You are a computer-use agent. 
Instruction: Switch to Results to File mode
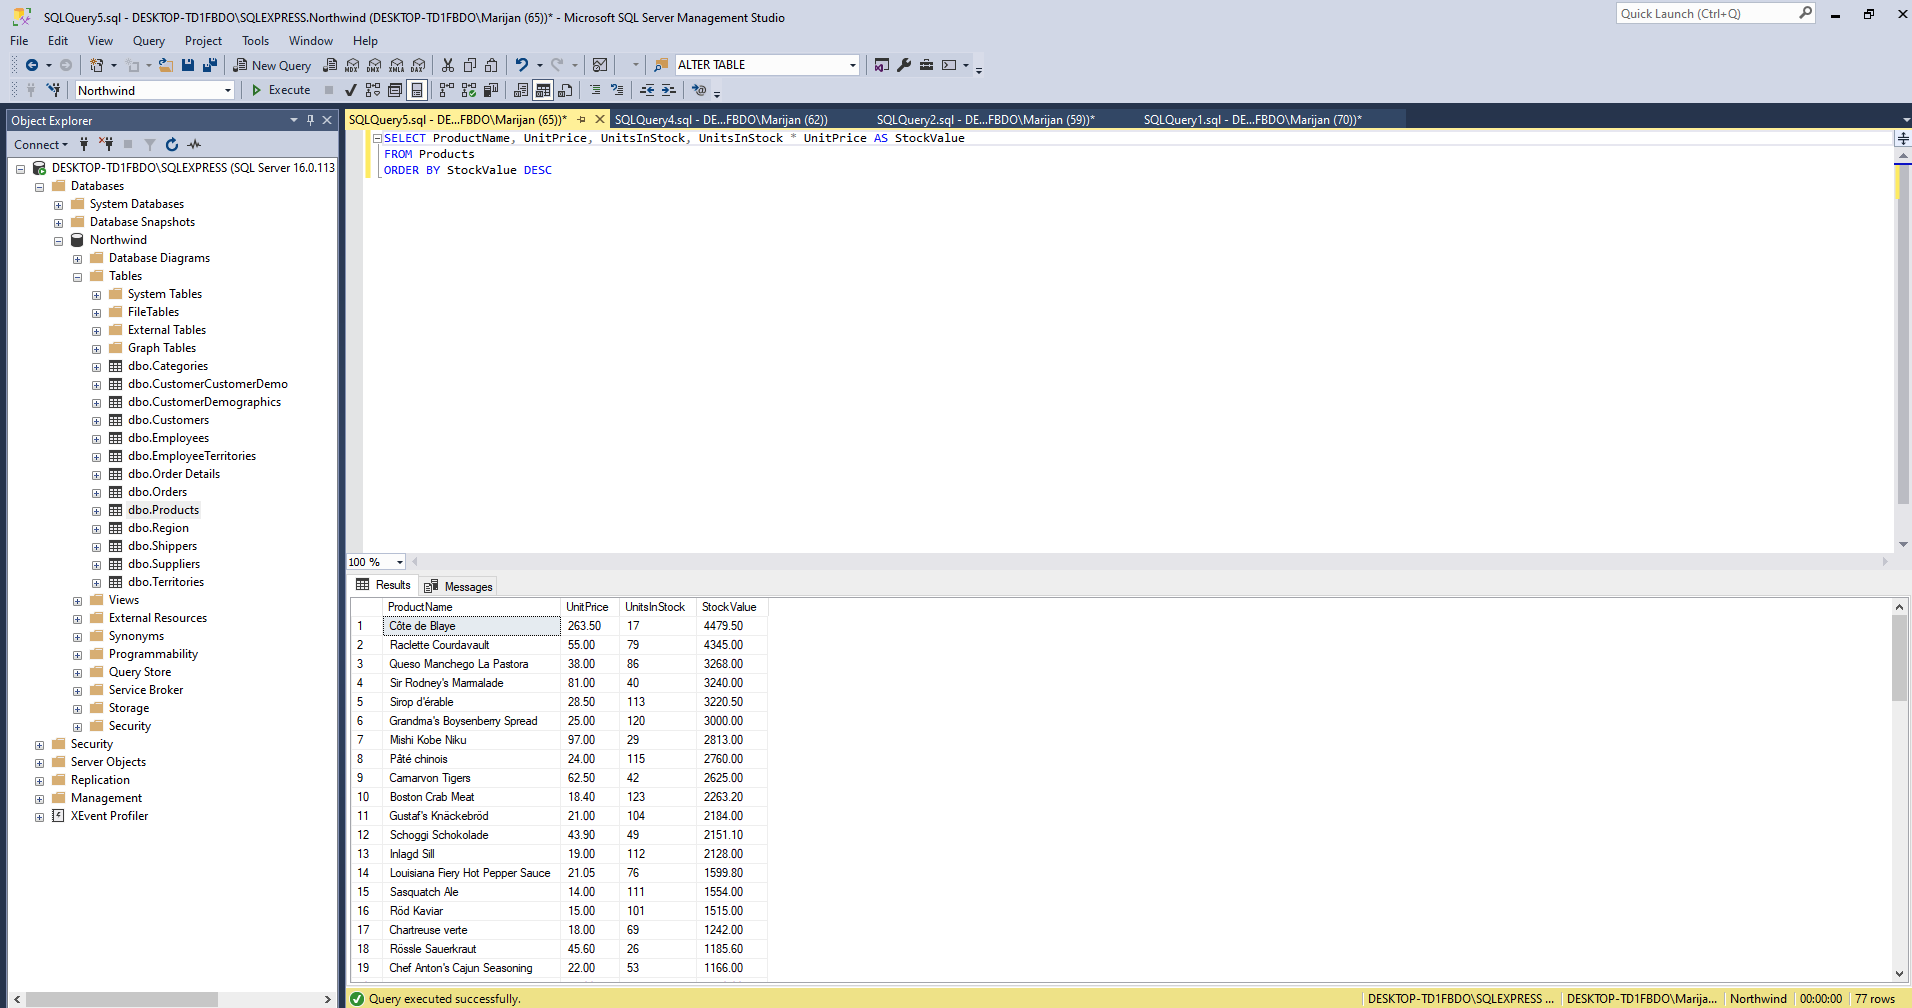click(x=565, y=90)
